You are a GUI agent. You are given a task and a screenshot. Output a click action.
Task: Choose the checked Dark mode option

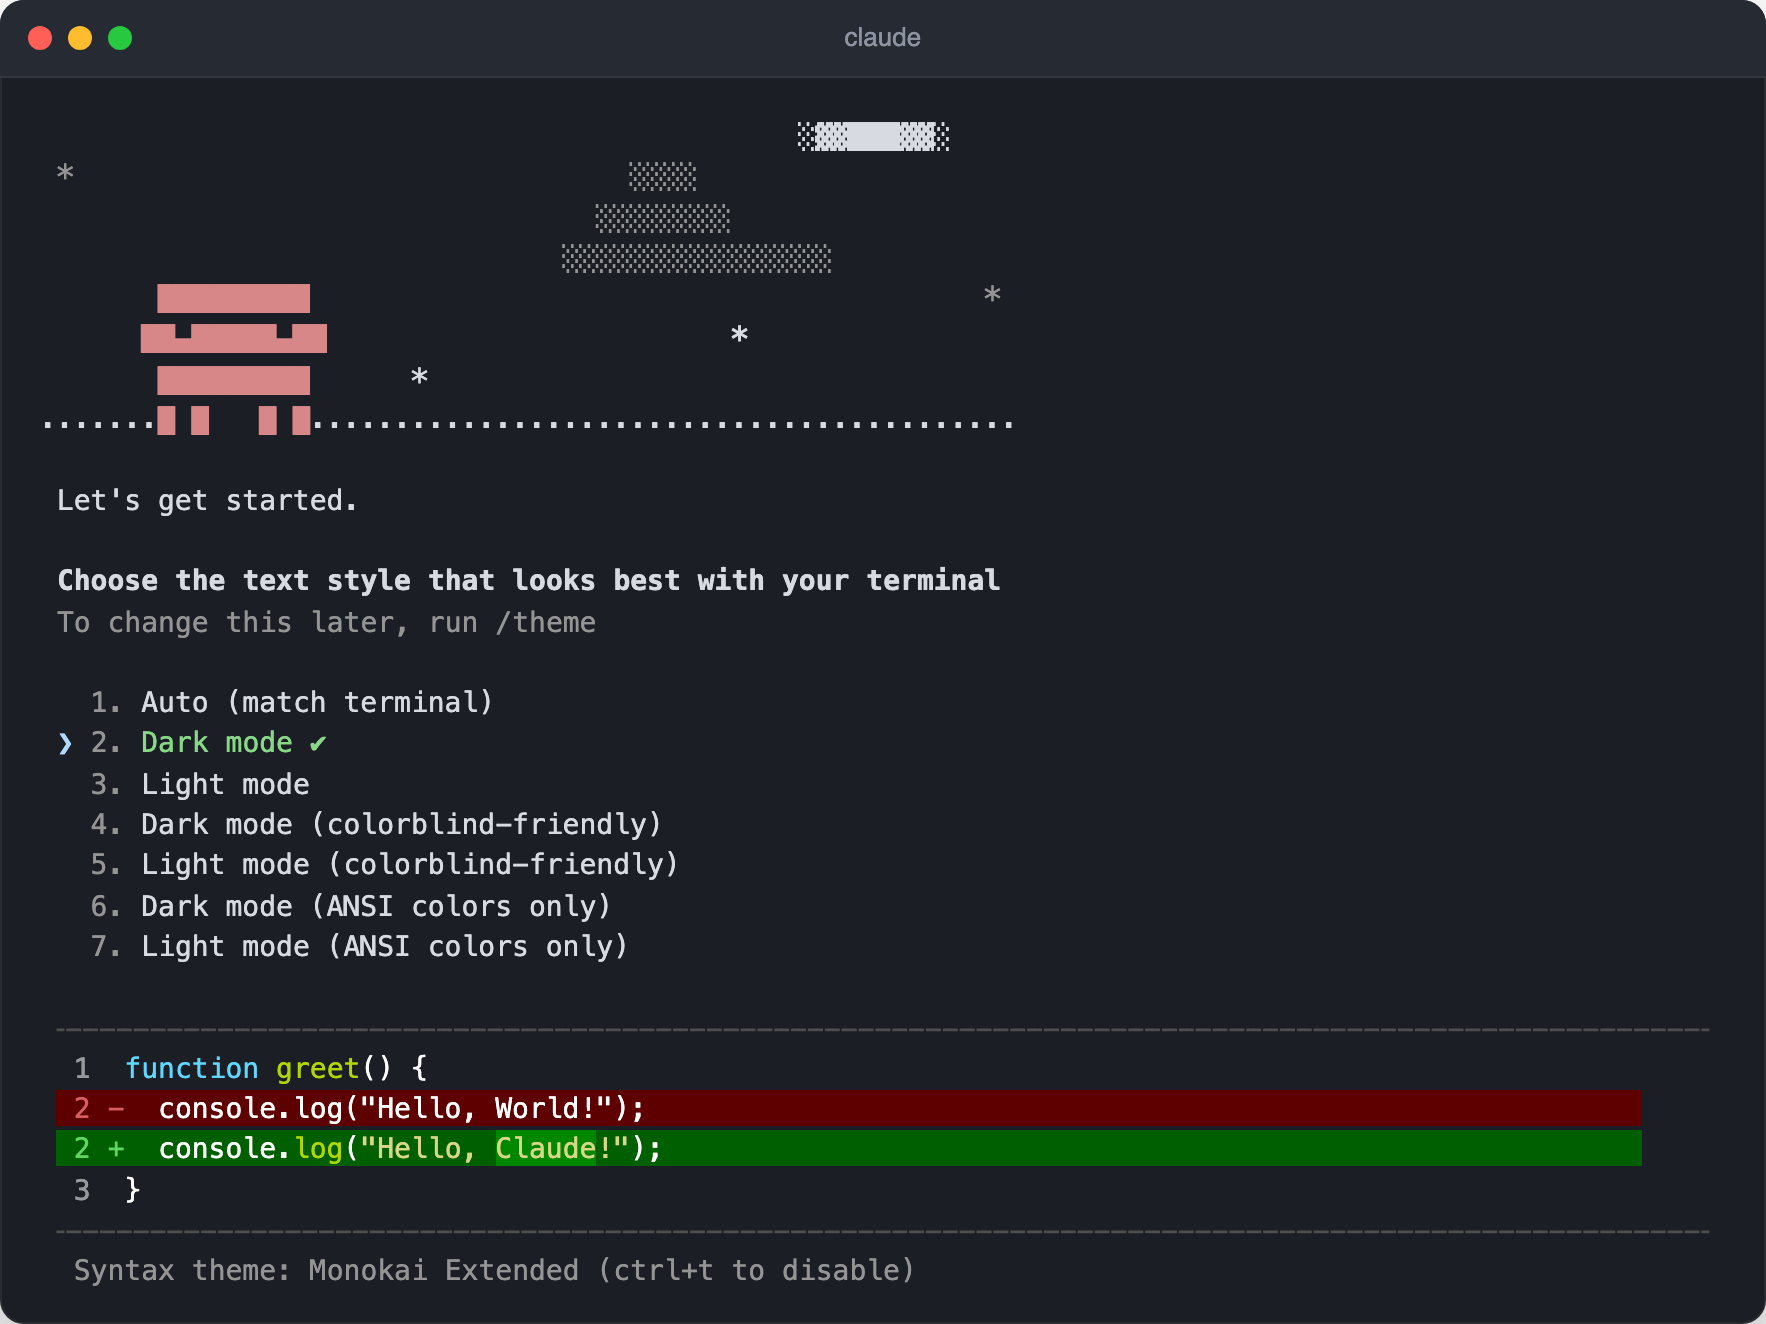(208, 743)
